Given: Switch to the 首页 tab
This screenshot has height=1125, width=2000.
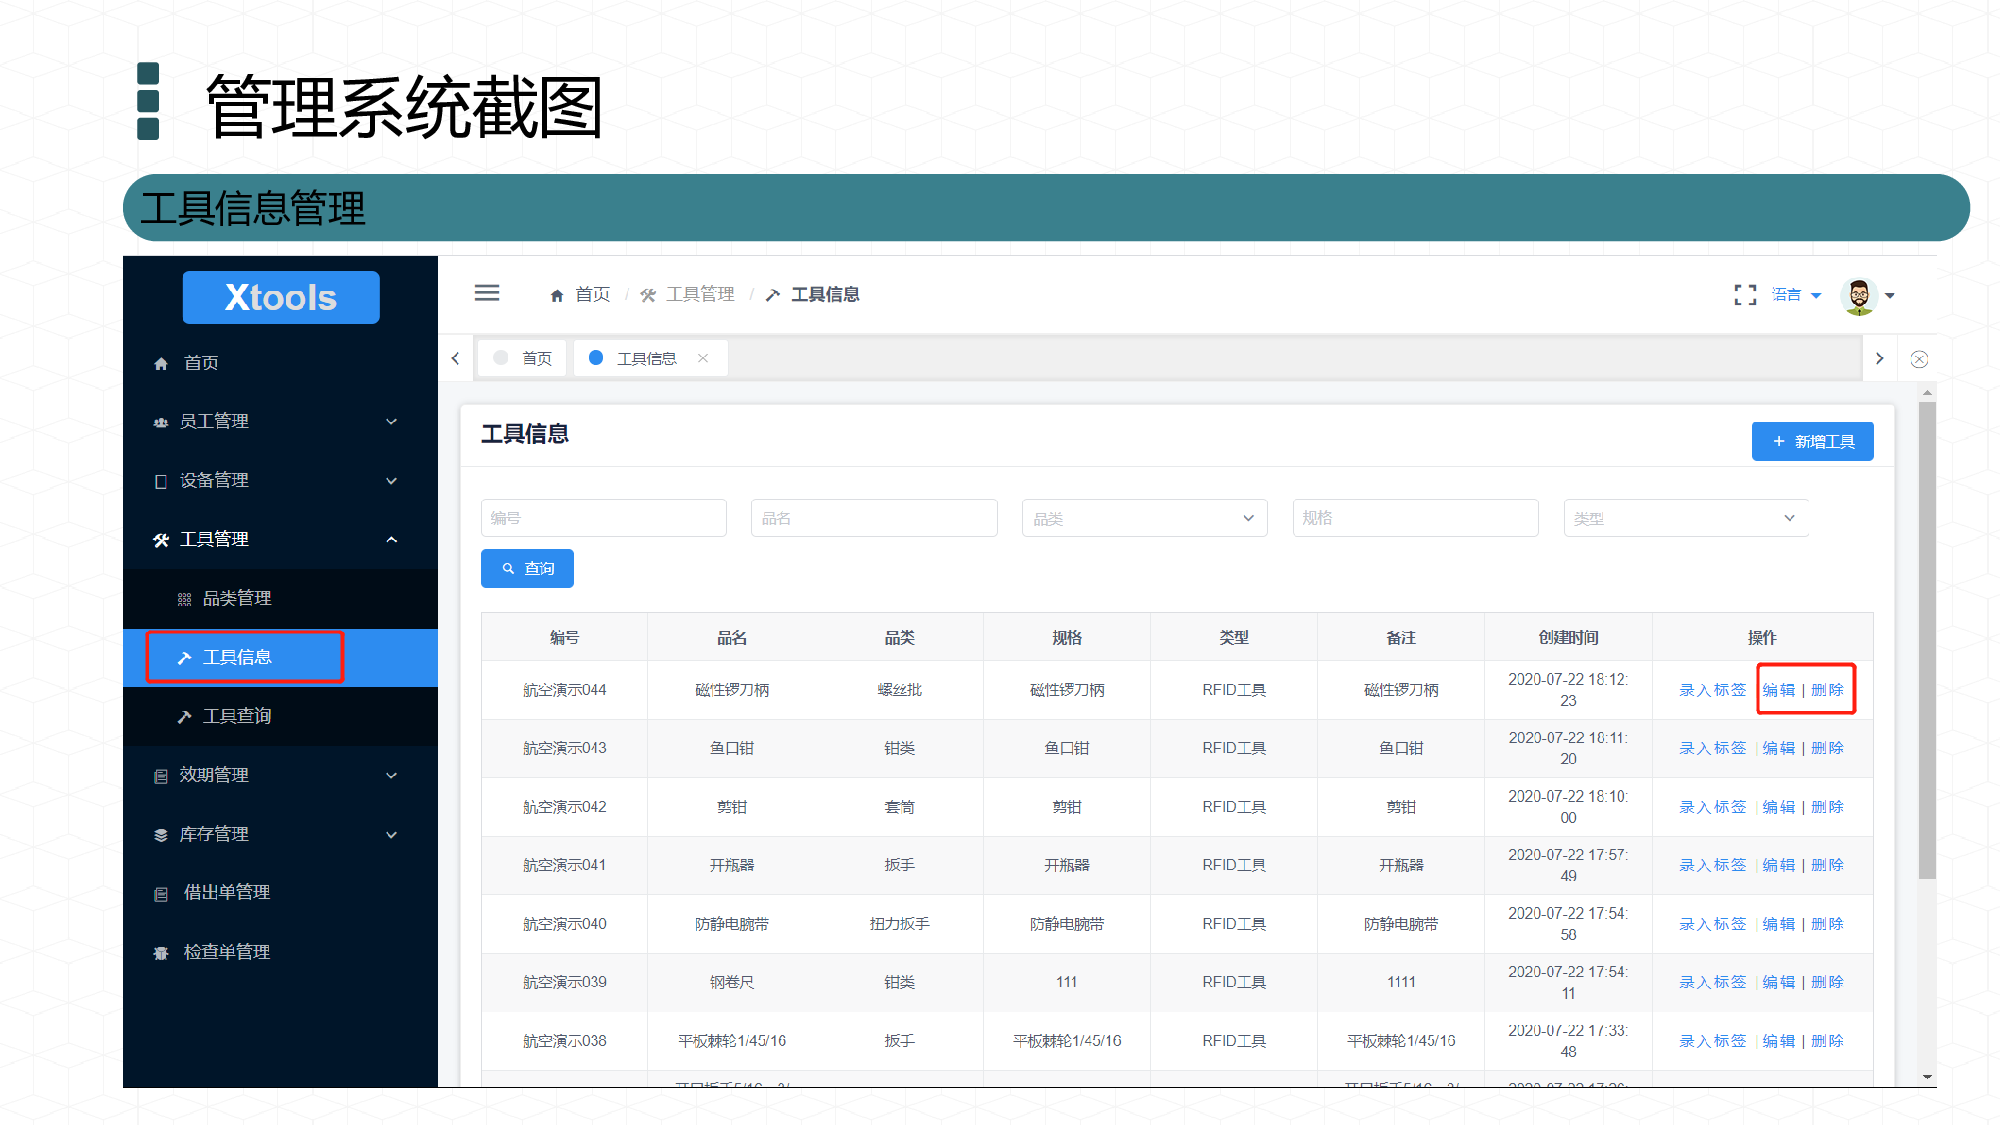Looking at the screenshot, I should [523, 358].
